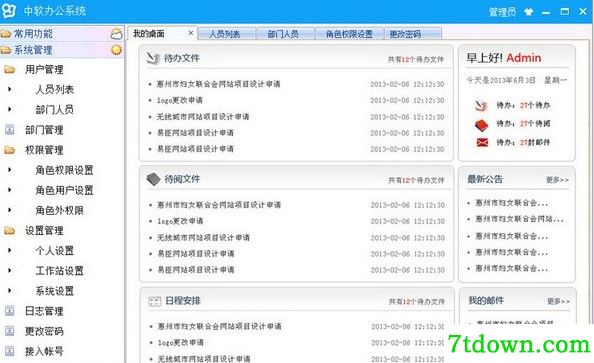Click the 系统管理 folder icon
594x363 pixels.
point(6,50)
